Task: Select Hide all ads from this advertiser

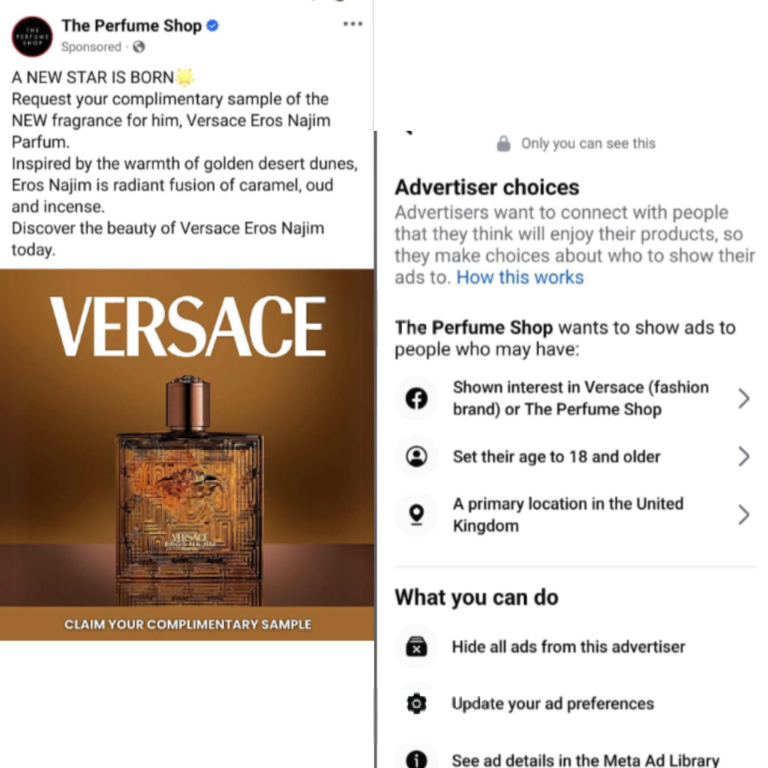Action: click(x=568, y=647)
